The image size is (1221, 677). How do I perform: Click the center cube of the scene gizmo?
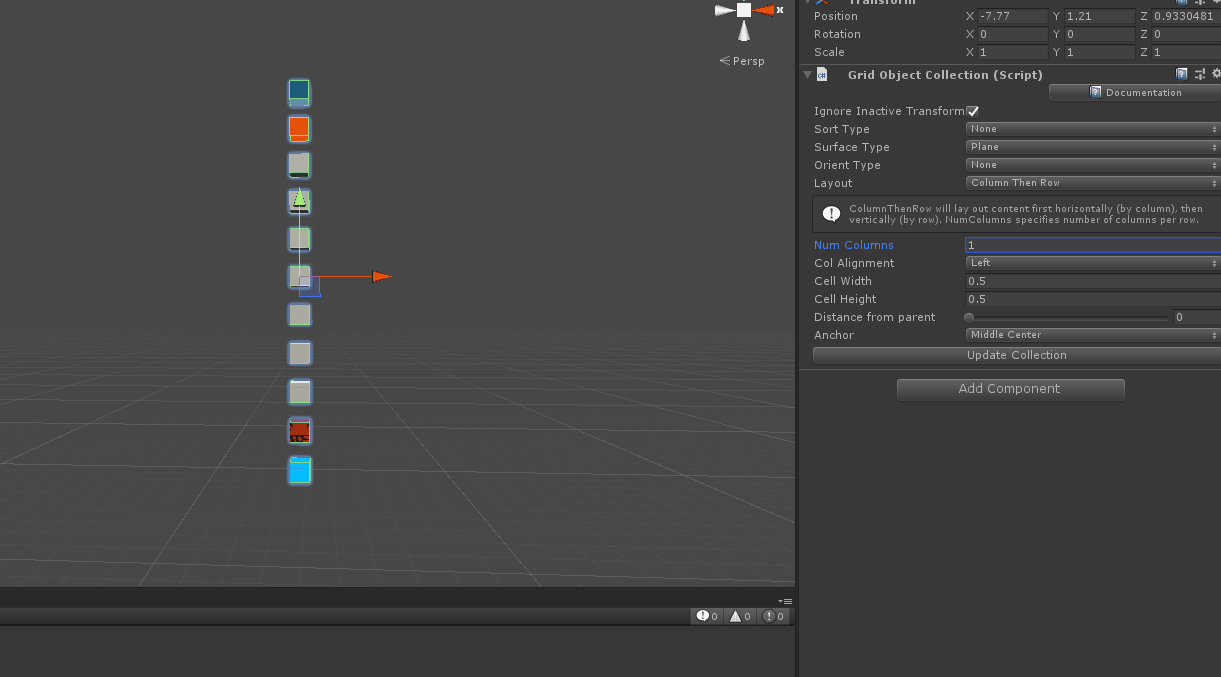pos(744,10)
